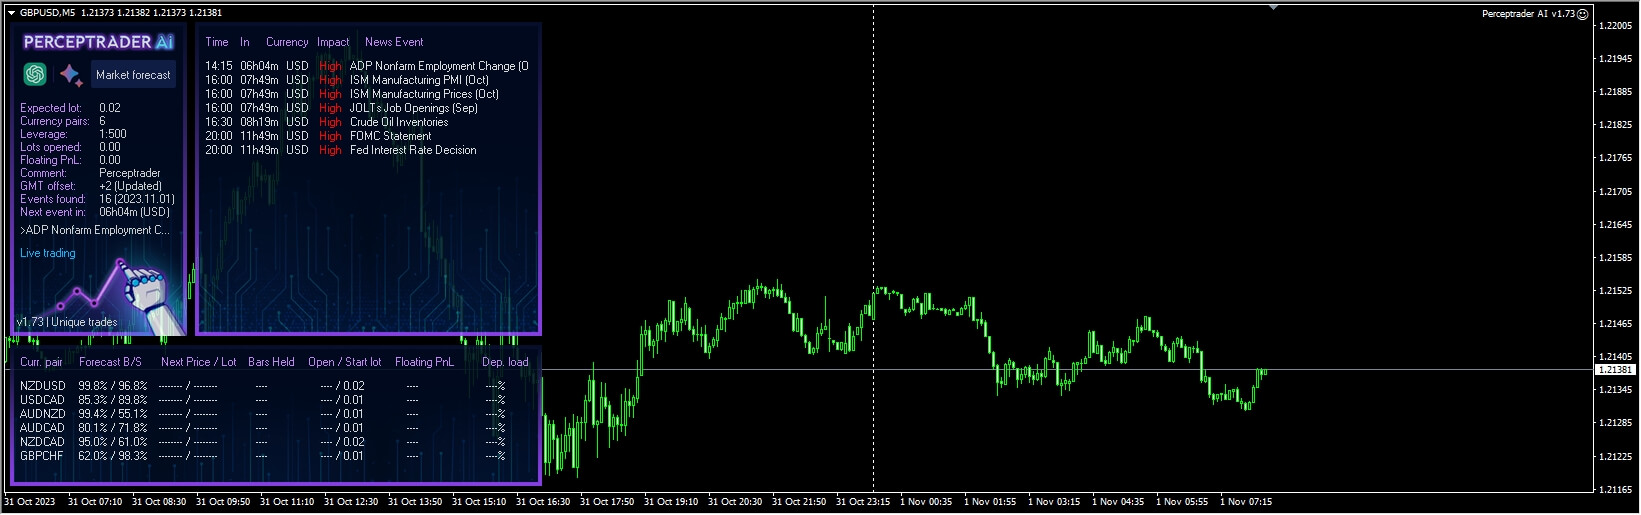Click the 1 Nov 00:35 time axis label

926,502
